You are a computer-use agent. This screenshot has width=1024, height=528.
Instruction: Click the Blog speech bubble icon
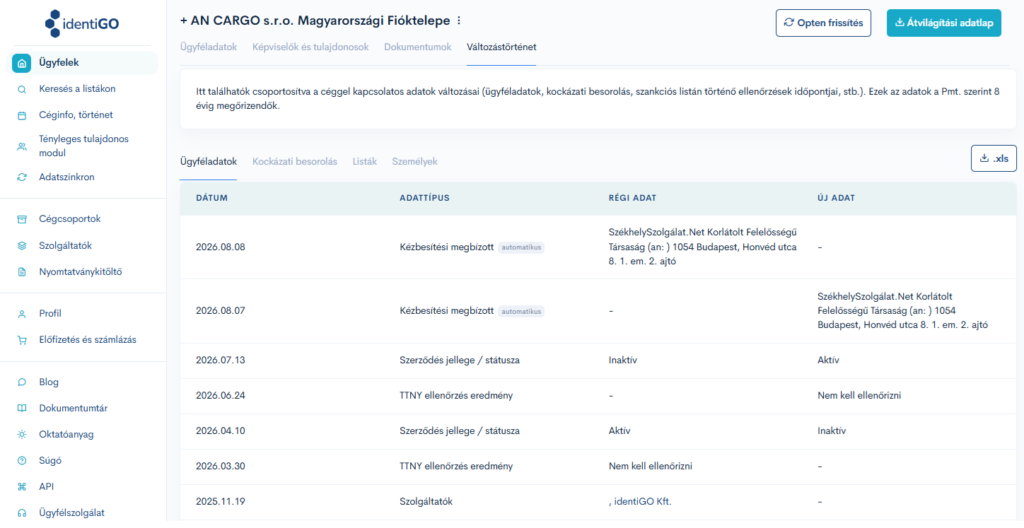click(22, 382)
